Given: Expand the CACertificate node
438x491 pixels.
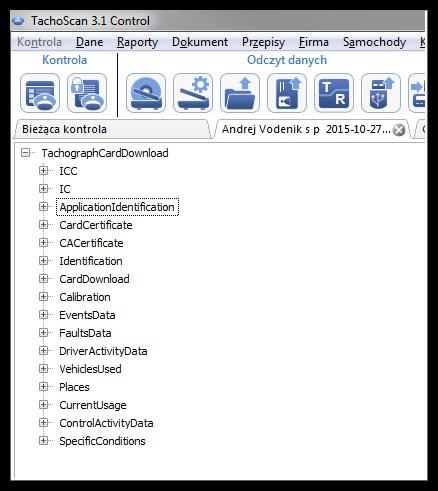Looking at the screenshot, I should [43, 243].
